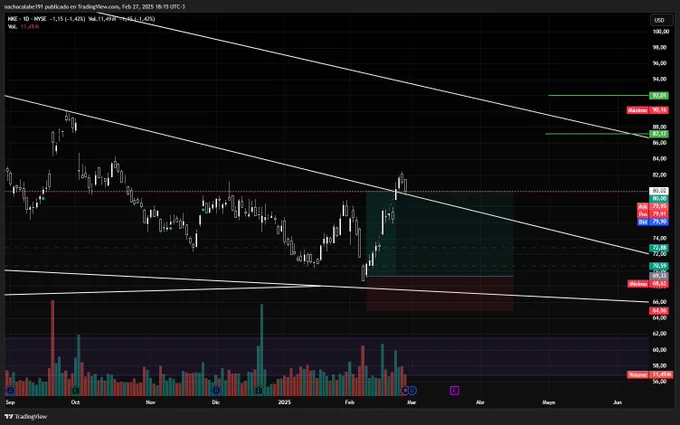Click the 94,00 price axis label

[660, 79]
